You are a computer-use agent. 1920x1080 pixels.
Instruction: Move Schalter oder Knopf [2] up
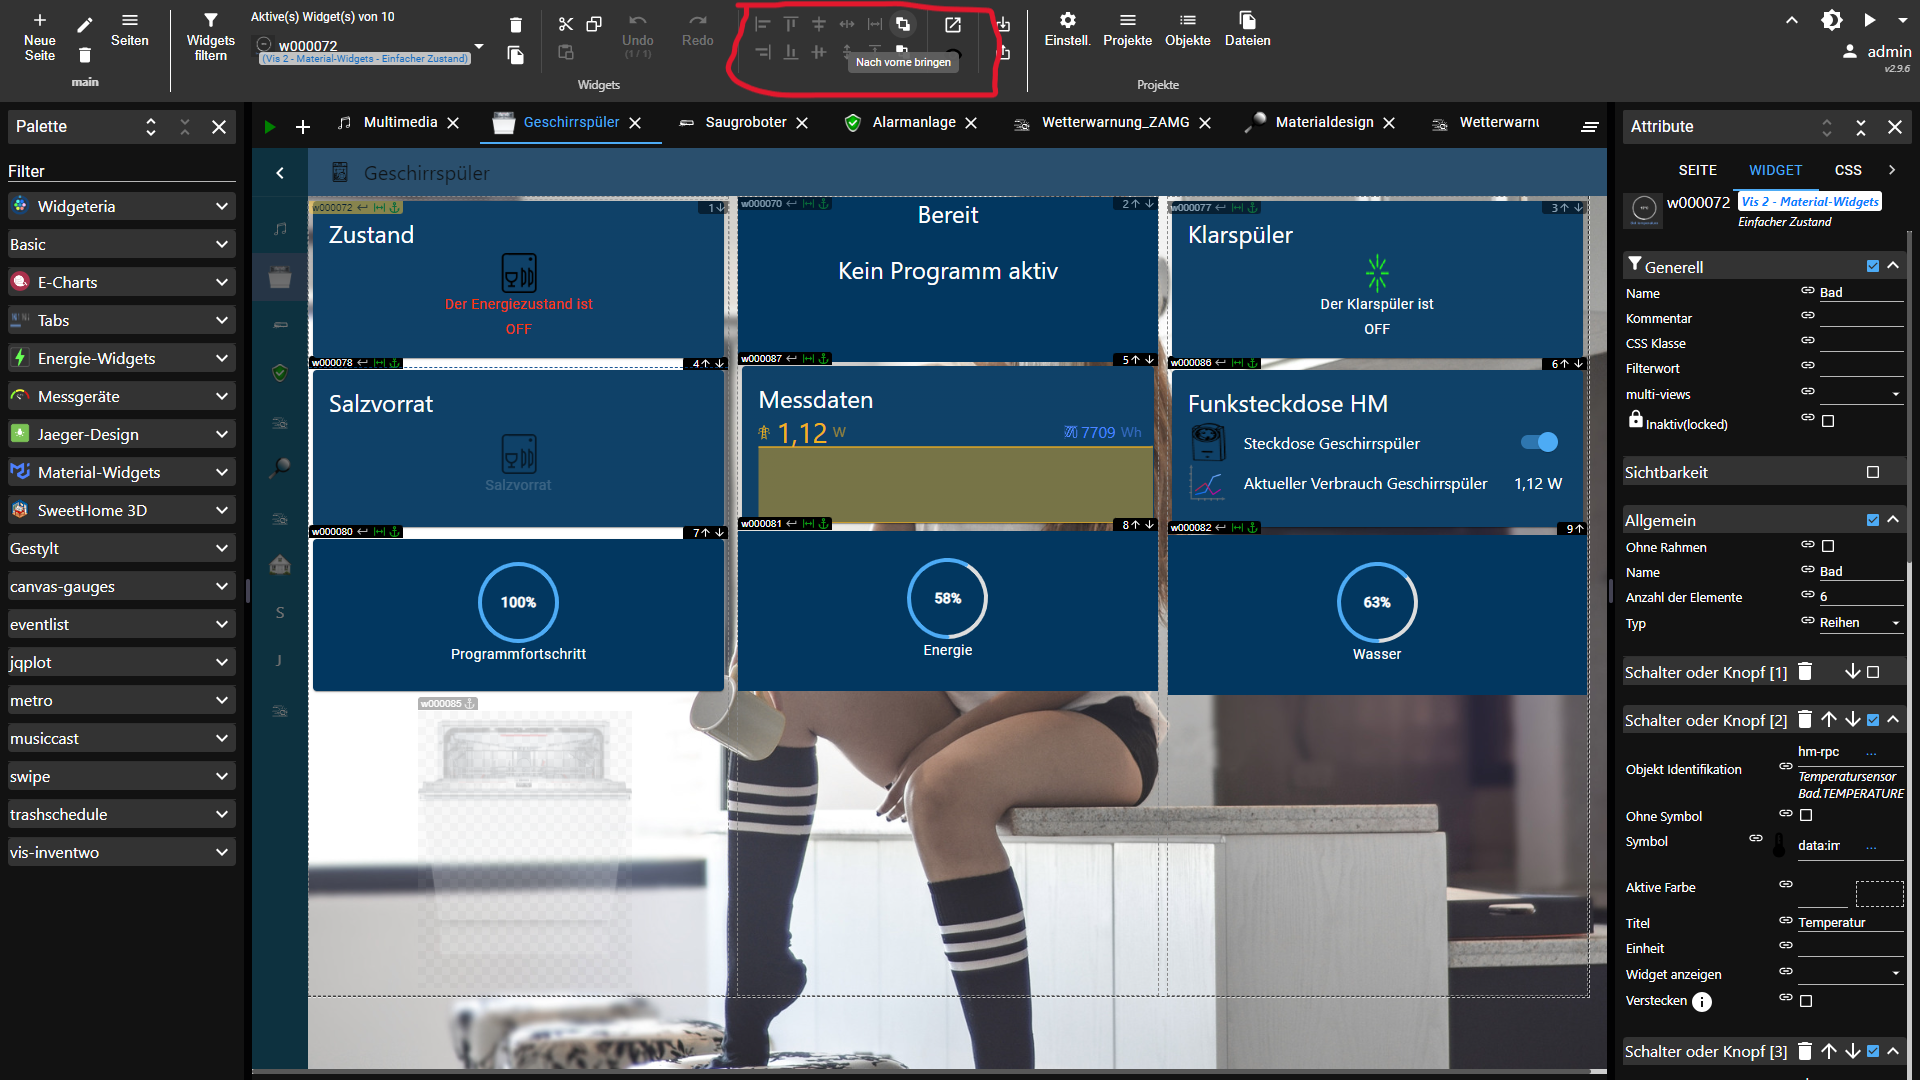tap(1829, 719)
